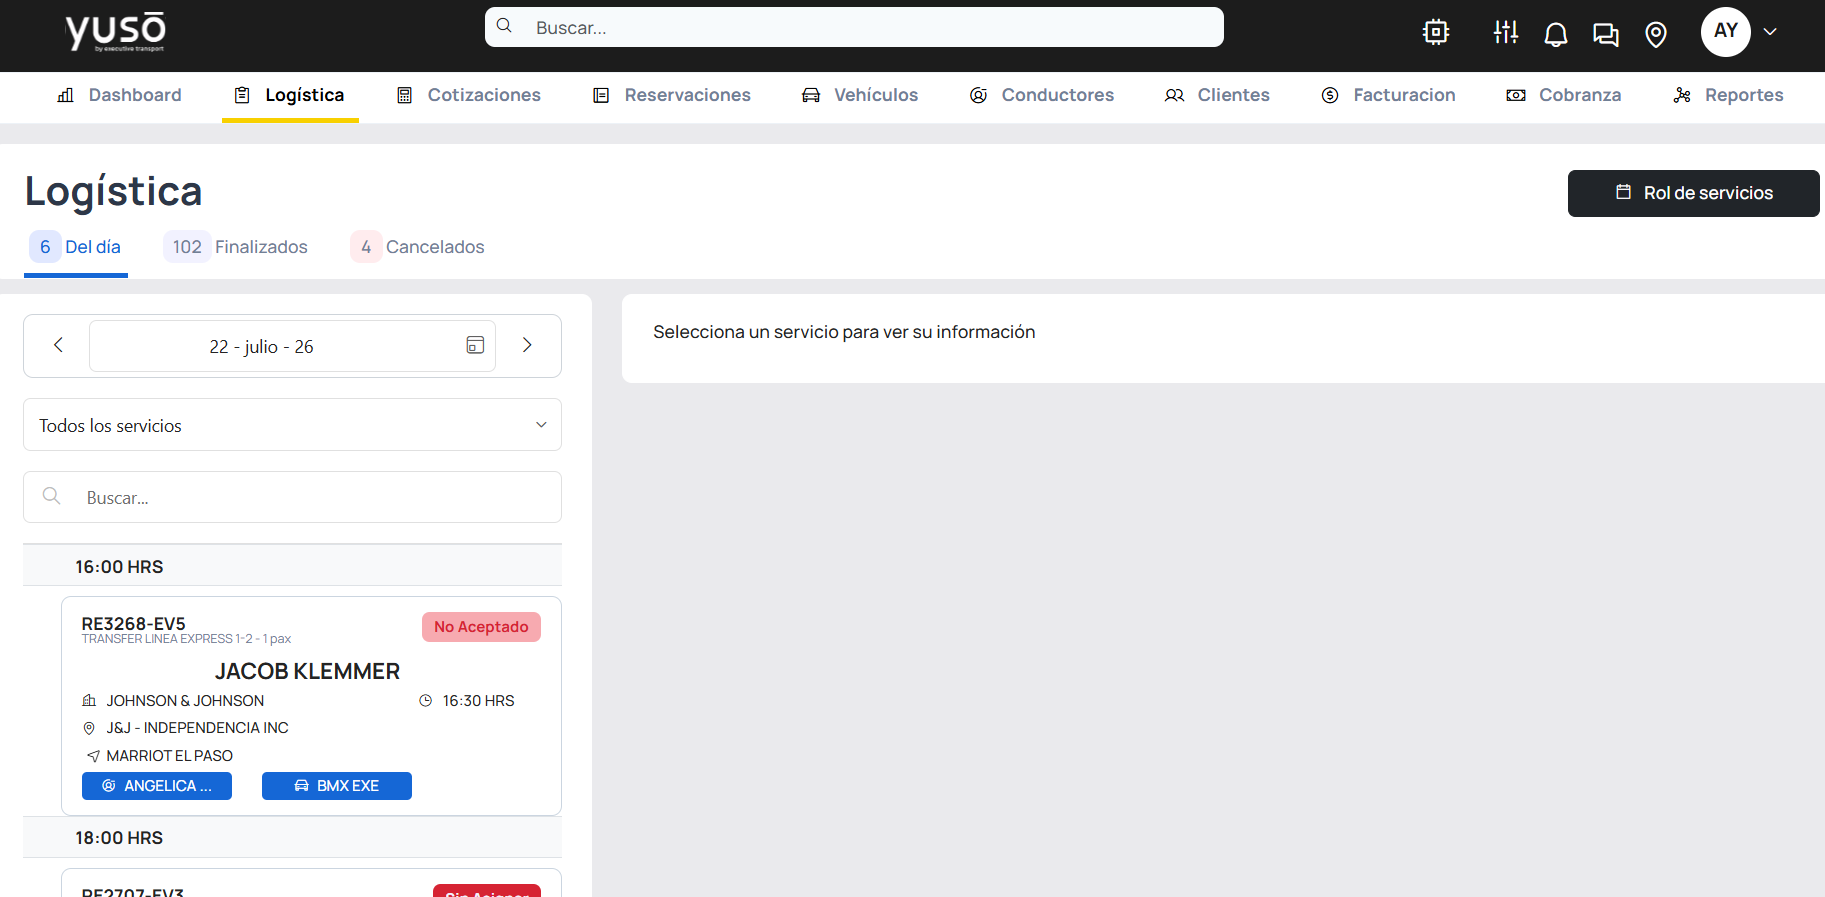Expand the Todos los servicios dropdown
The image size is (1825, 897).
point(292,425)
